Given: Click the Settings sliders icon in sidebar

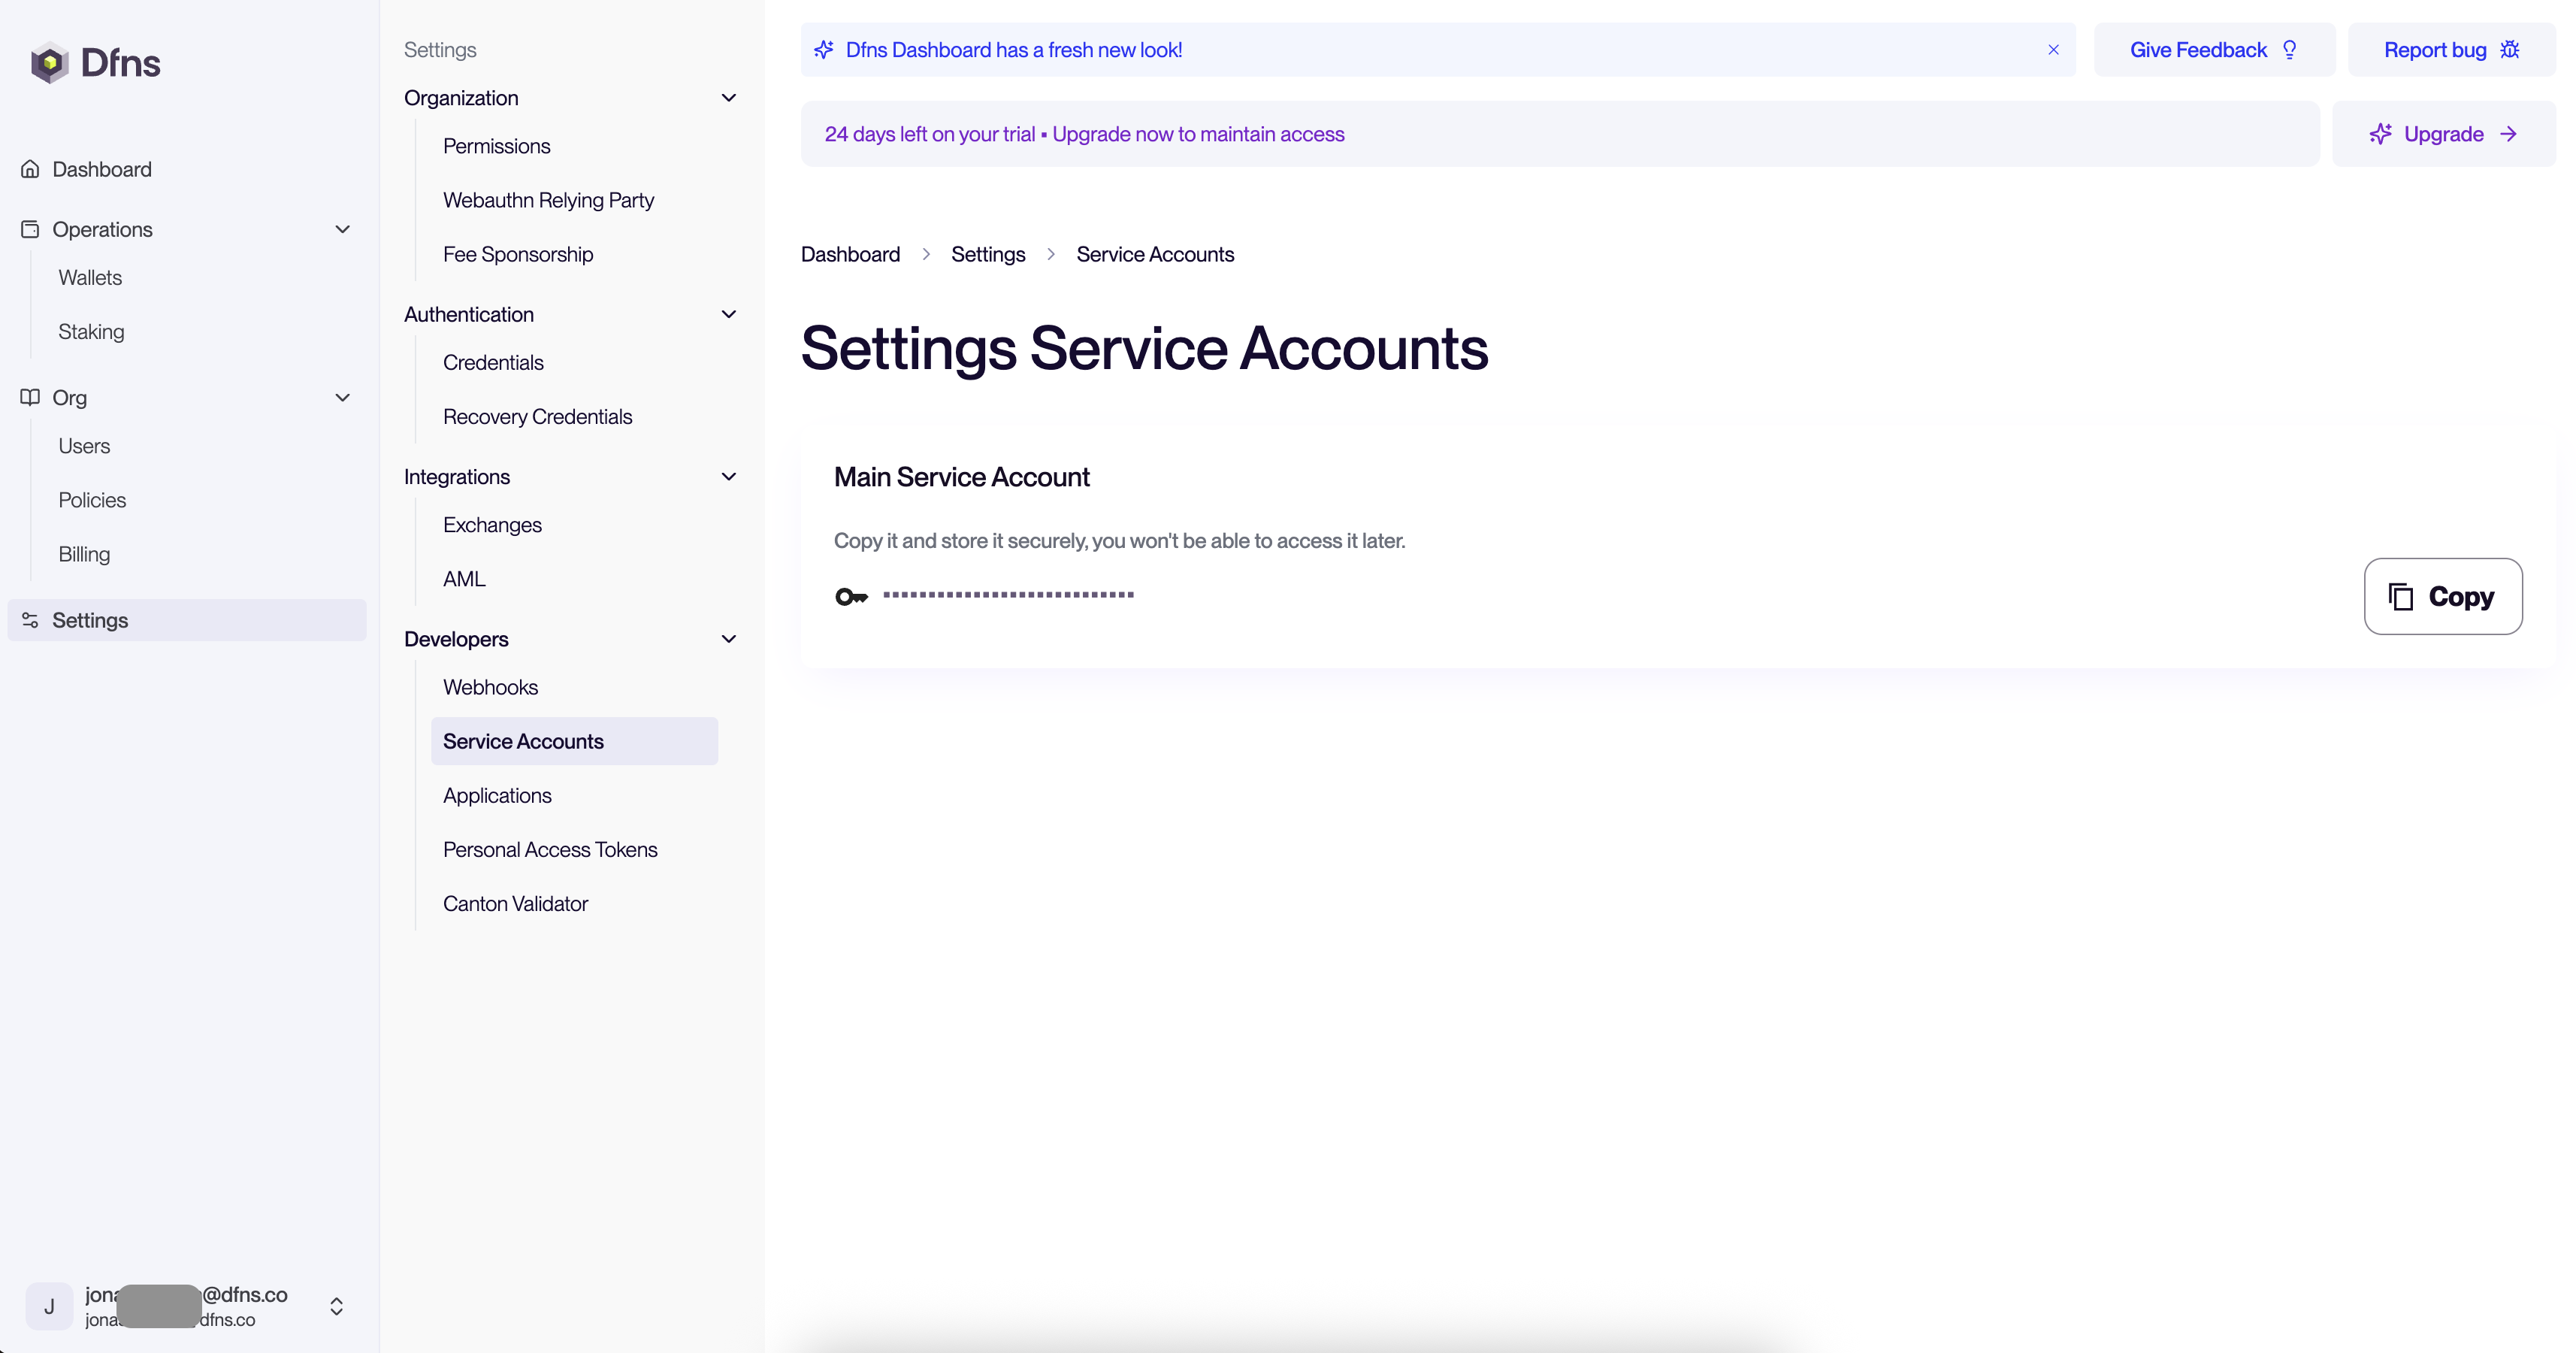Looking at the screenshot, I should tap(30, 620).
